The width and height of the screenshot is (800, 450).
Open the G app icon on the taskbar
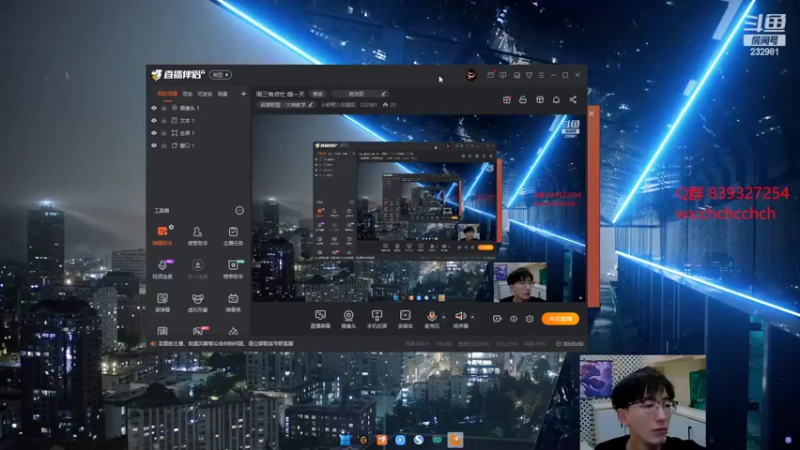click(x=364, y=440)
